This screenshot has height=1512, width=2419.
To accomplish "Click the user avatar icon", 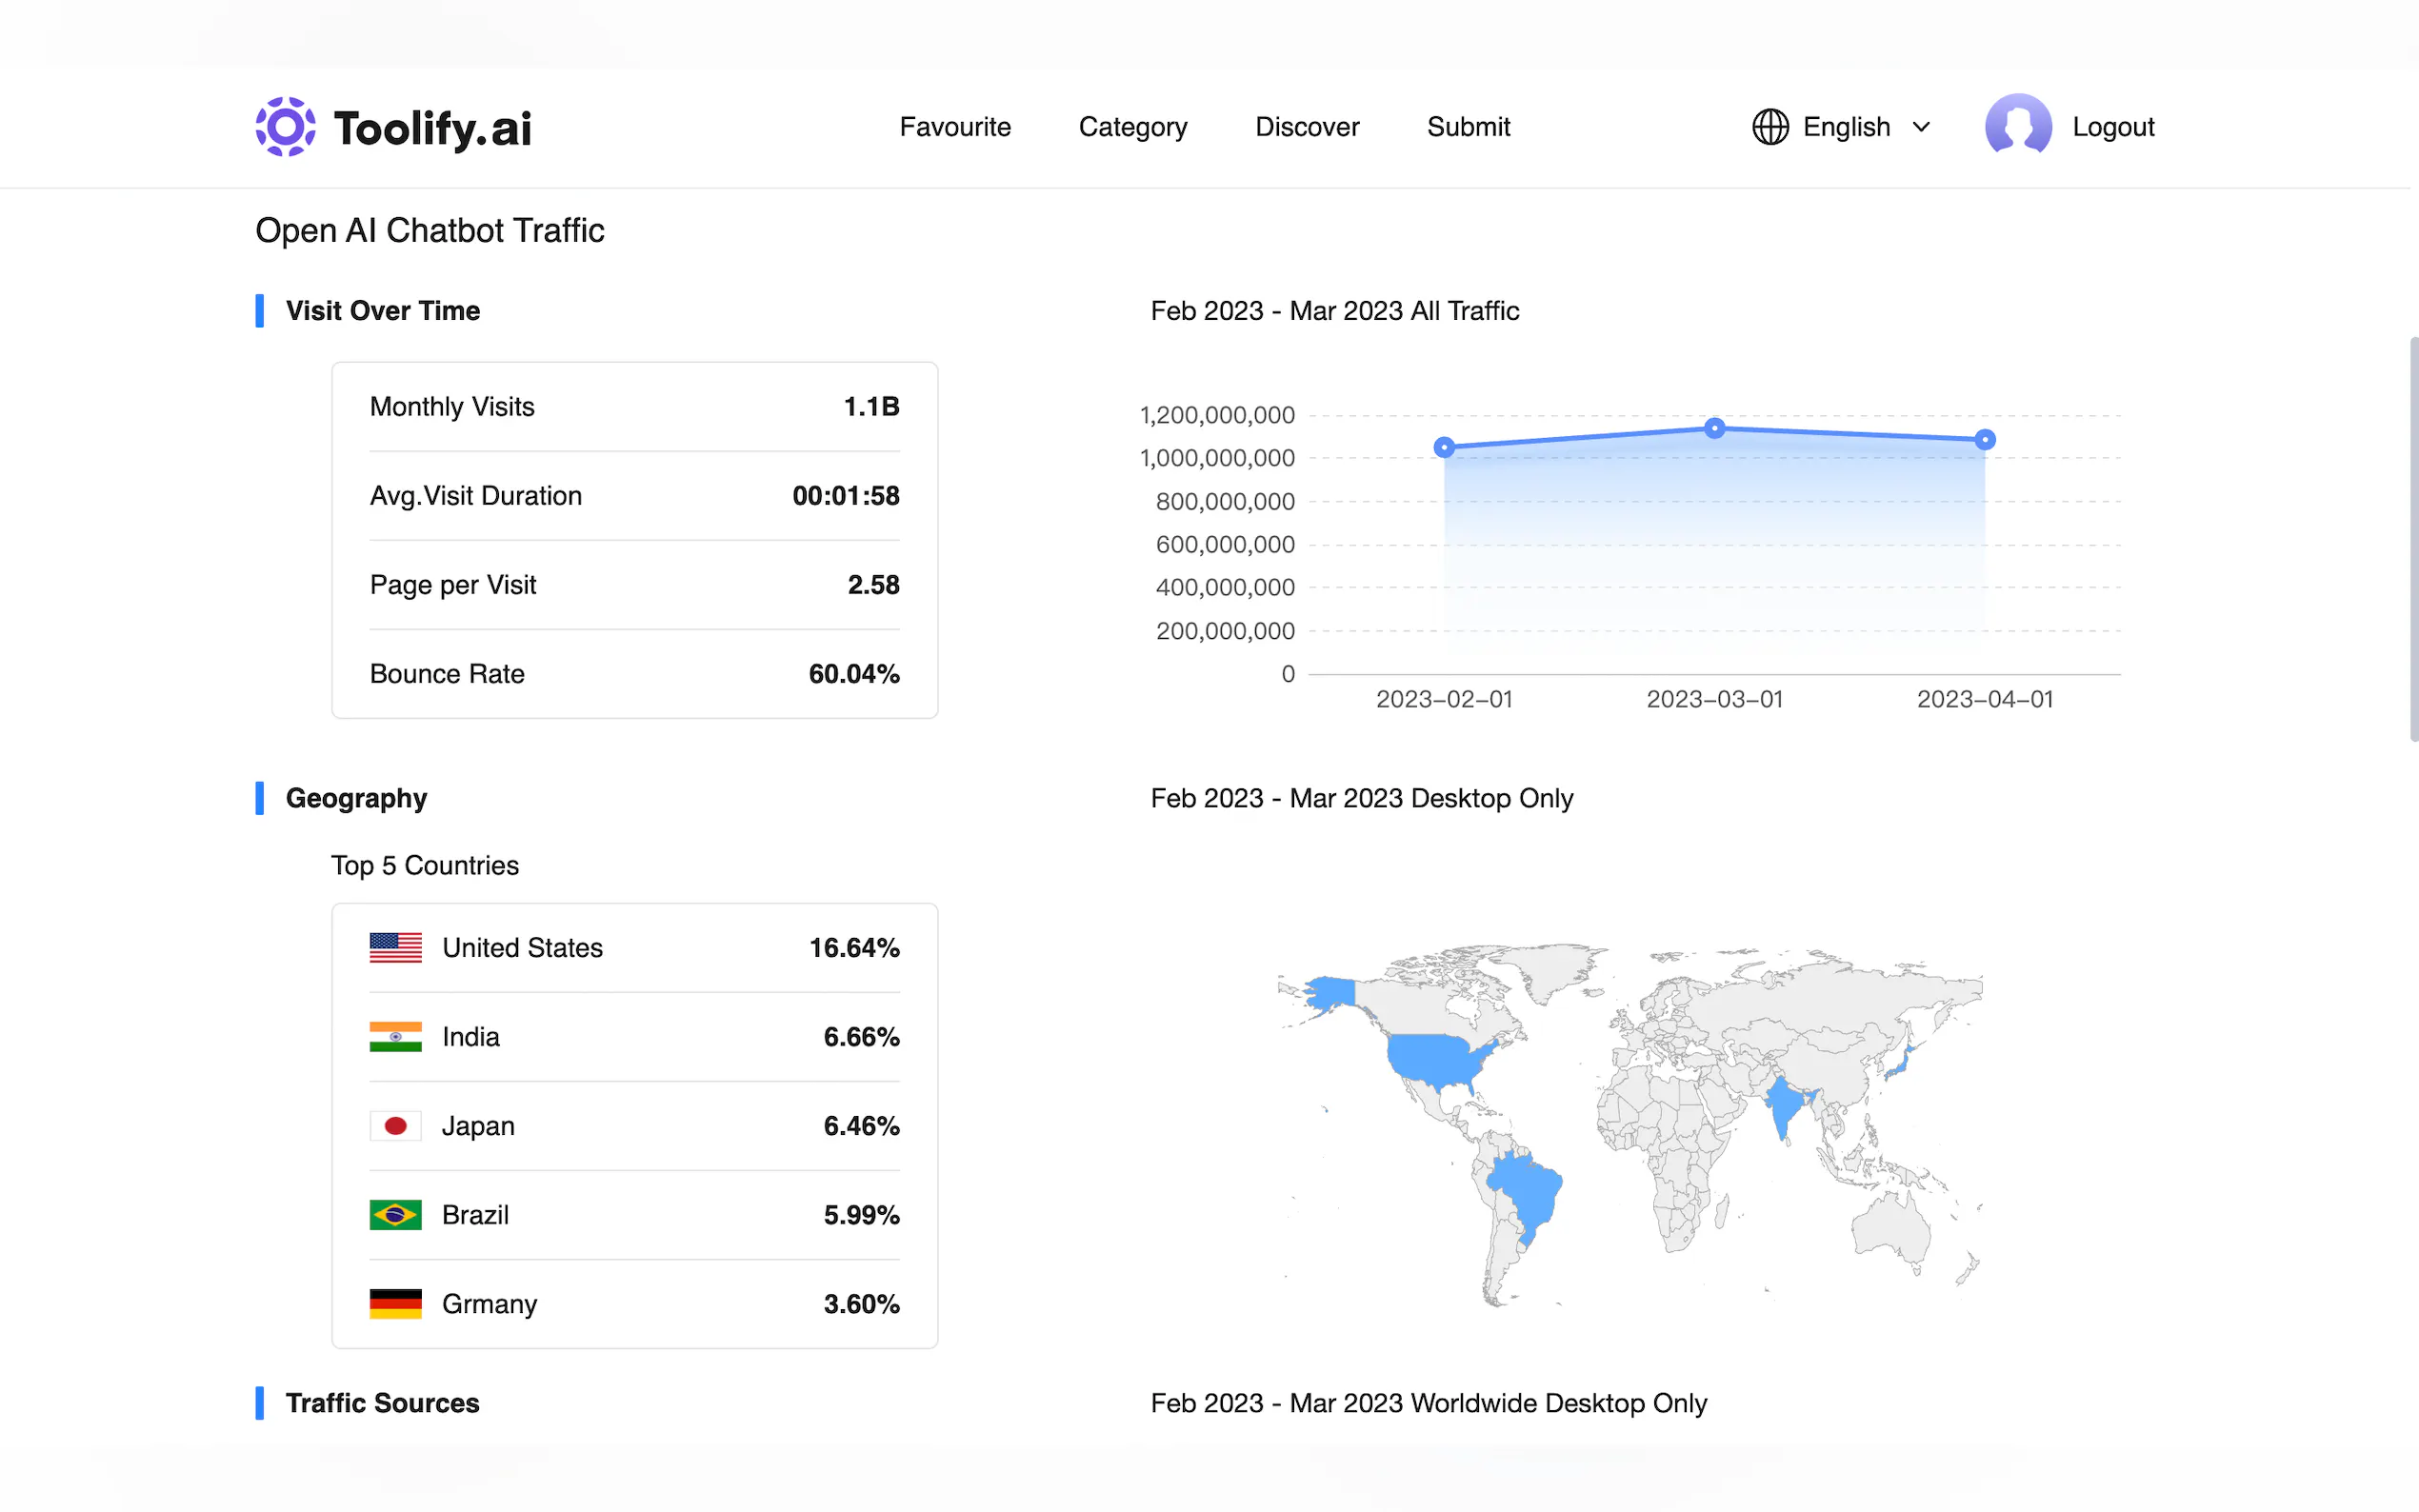I will tap(2017, 125).
